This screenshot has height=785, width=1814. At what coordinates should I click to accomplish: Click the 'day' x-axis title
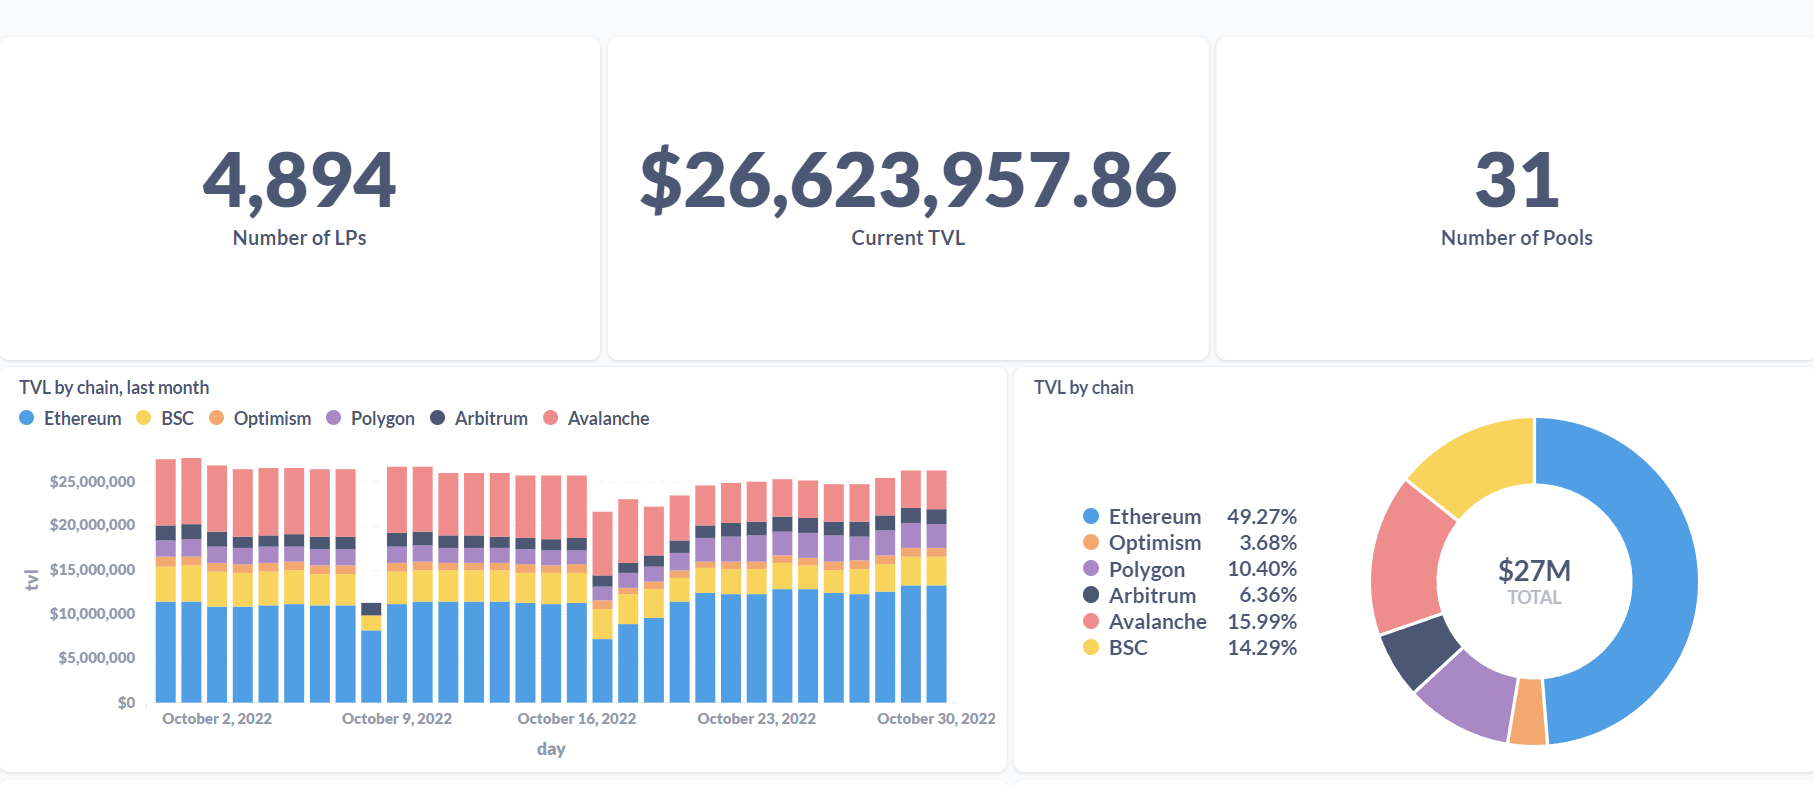point(551,749)
